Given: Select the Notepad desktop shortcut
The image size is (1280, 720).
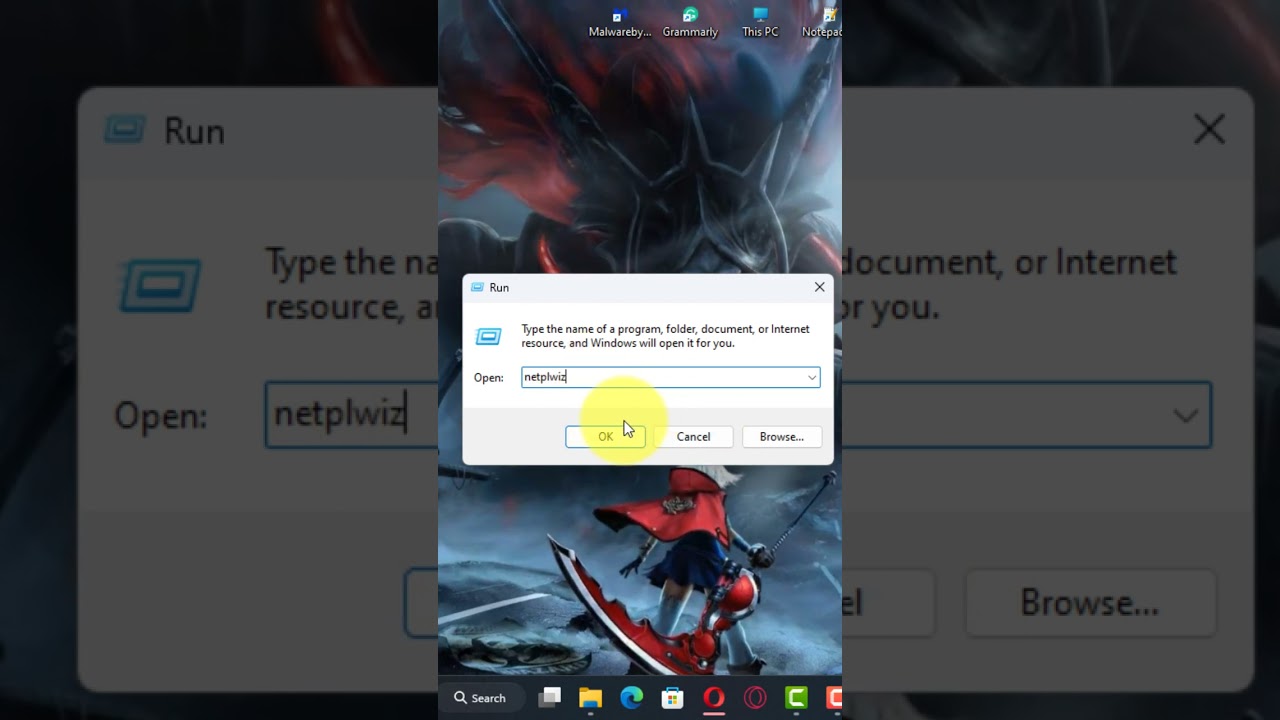Looking at the screenshot, I should click(824, 22).
